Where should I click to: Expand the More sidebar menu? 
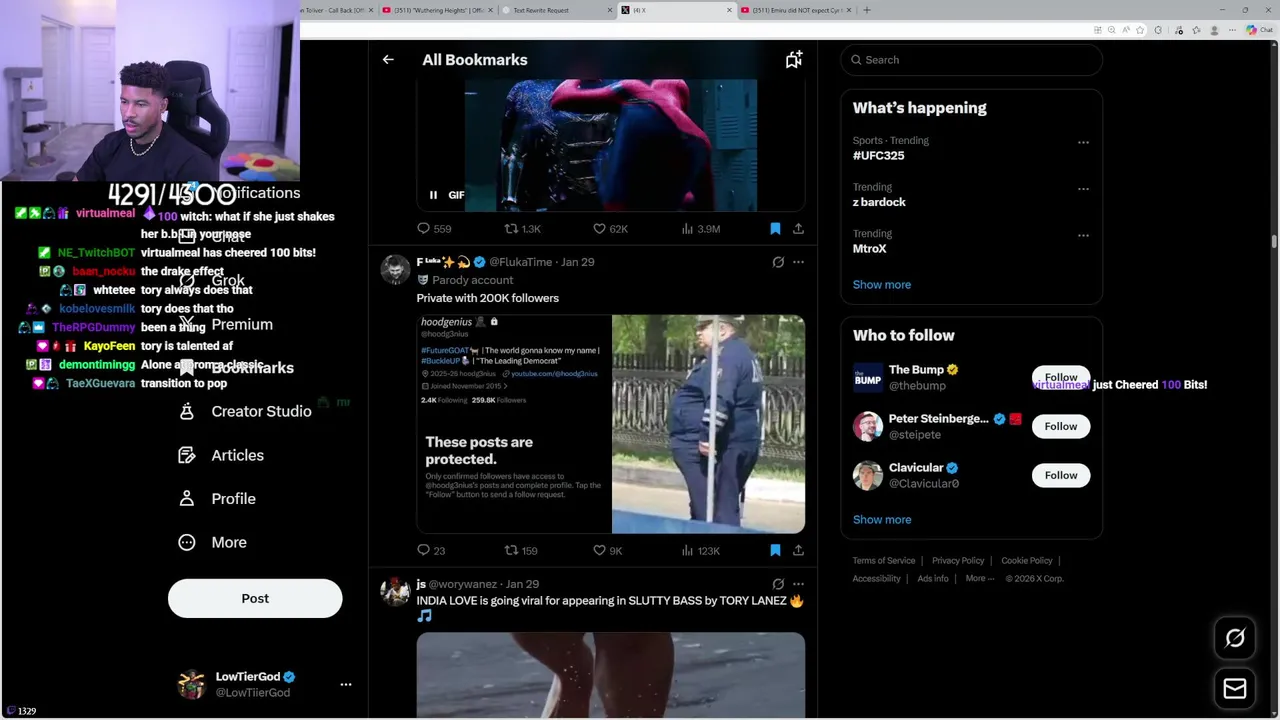tap(213, 543)
